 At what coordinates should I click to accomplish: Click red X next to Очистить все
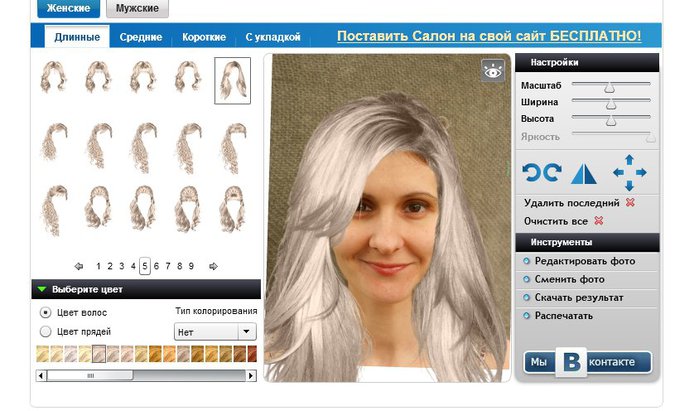[x=599, y=221]
